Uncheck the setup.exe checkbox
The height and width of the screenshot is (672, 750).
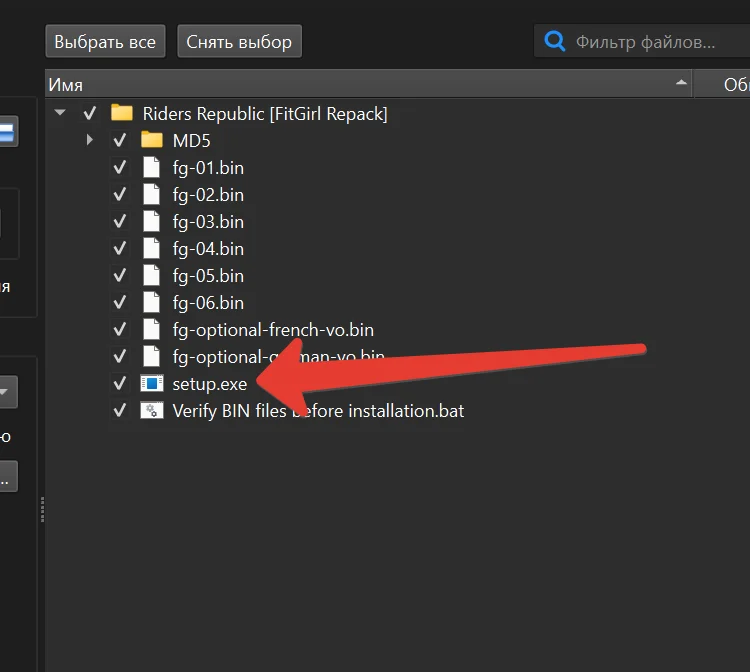[120, 383]
